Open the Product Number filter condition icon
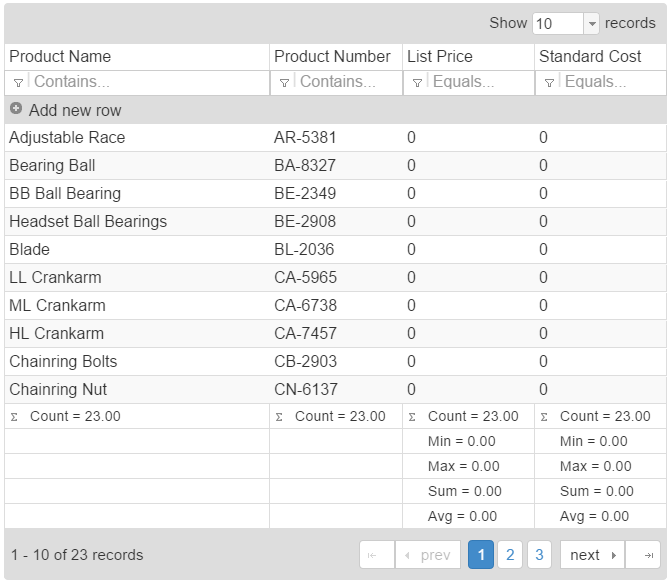The image size is (669, 582). 284,83
